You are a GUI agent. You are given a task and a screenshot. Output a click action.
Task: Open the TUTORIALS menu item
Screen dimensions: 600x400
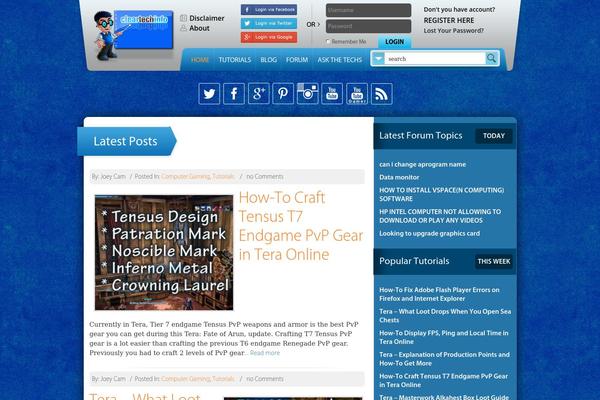[x=235, y=60]
